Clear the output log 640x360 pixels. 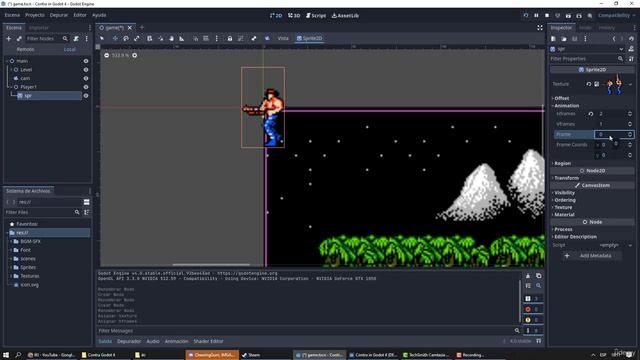[528, 276]
